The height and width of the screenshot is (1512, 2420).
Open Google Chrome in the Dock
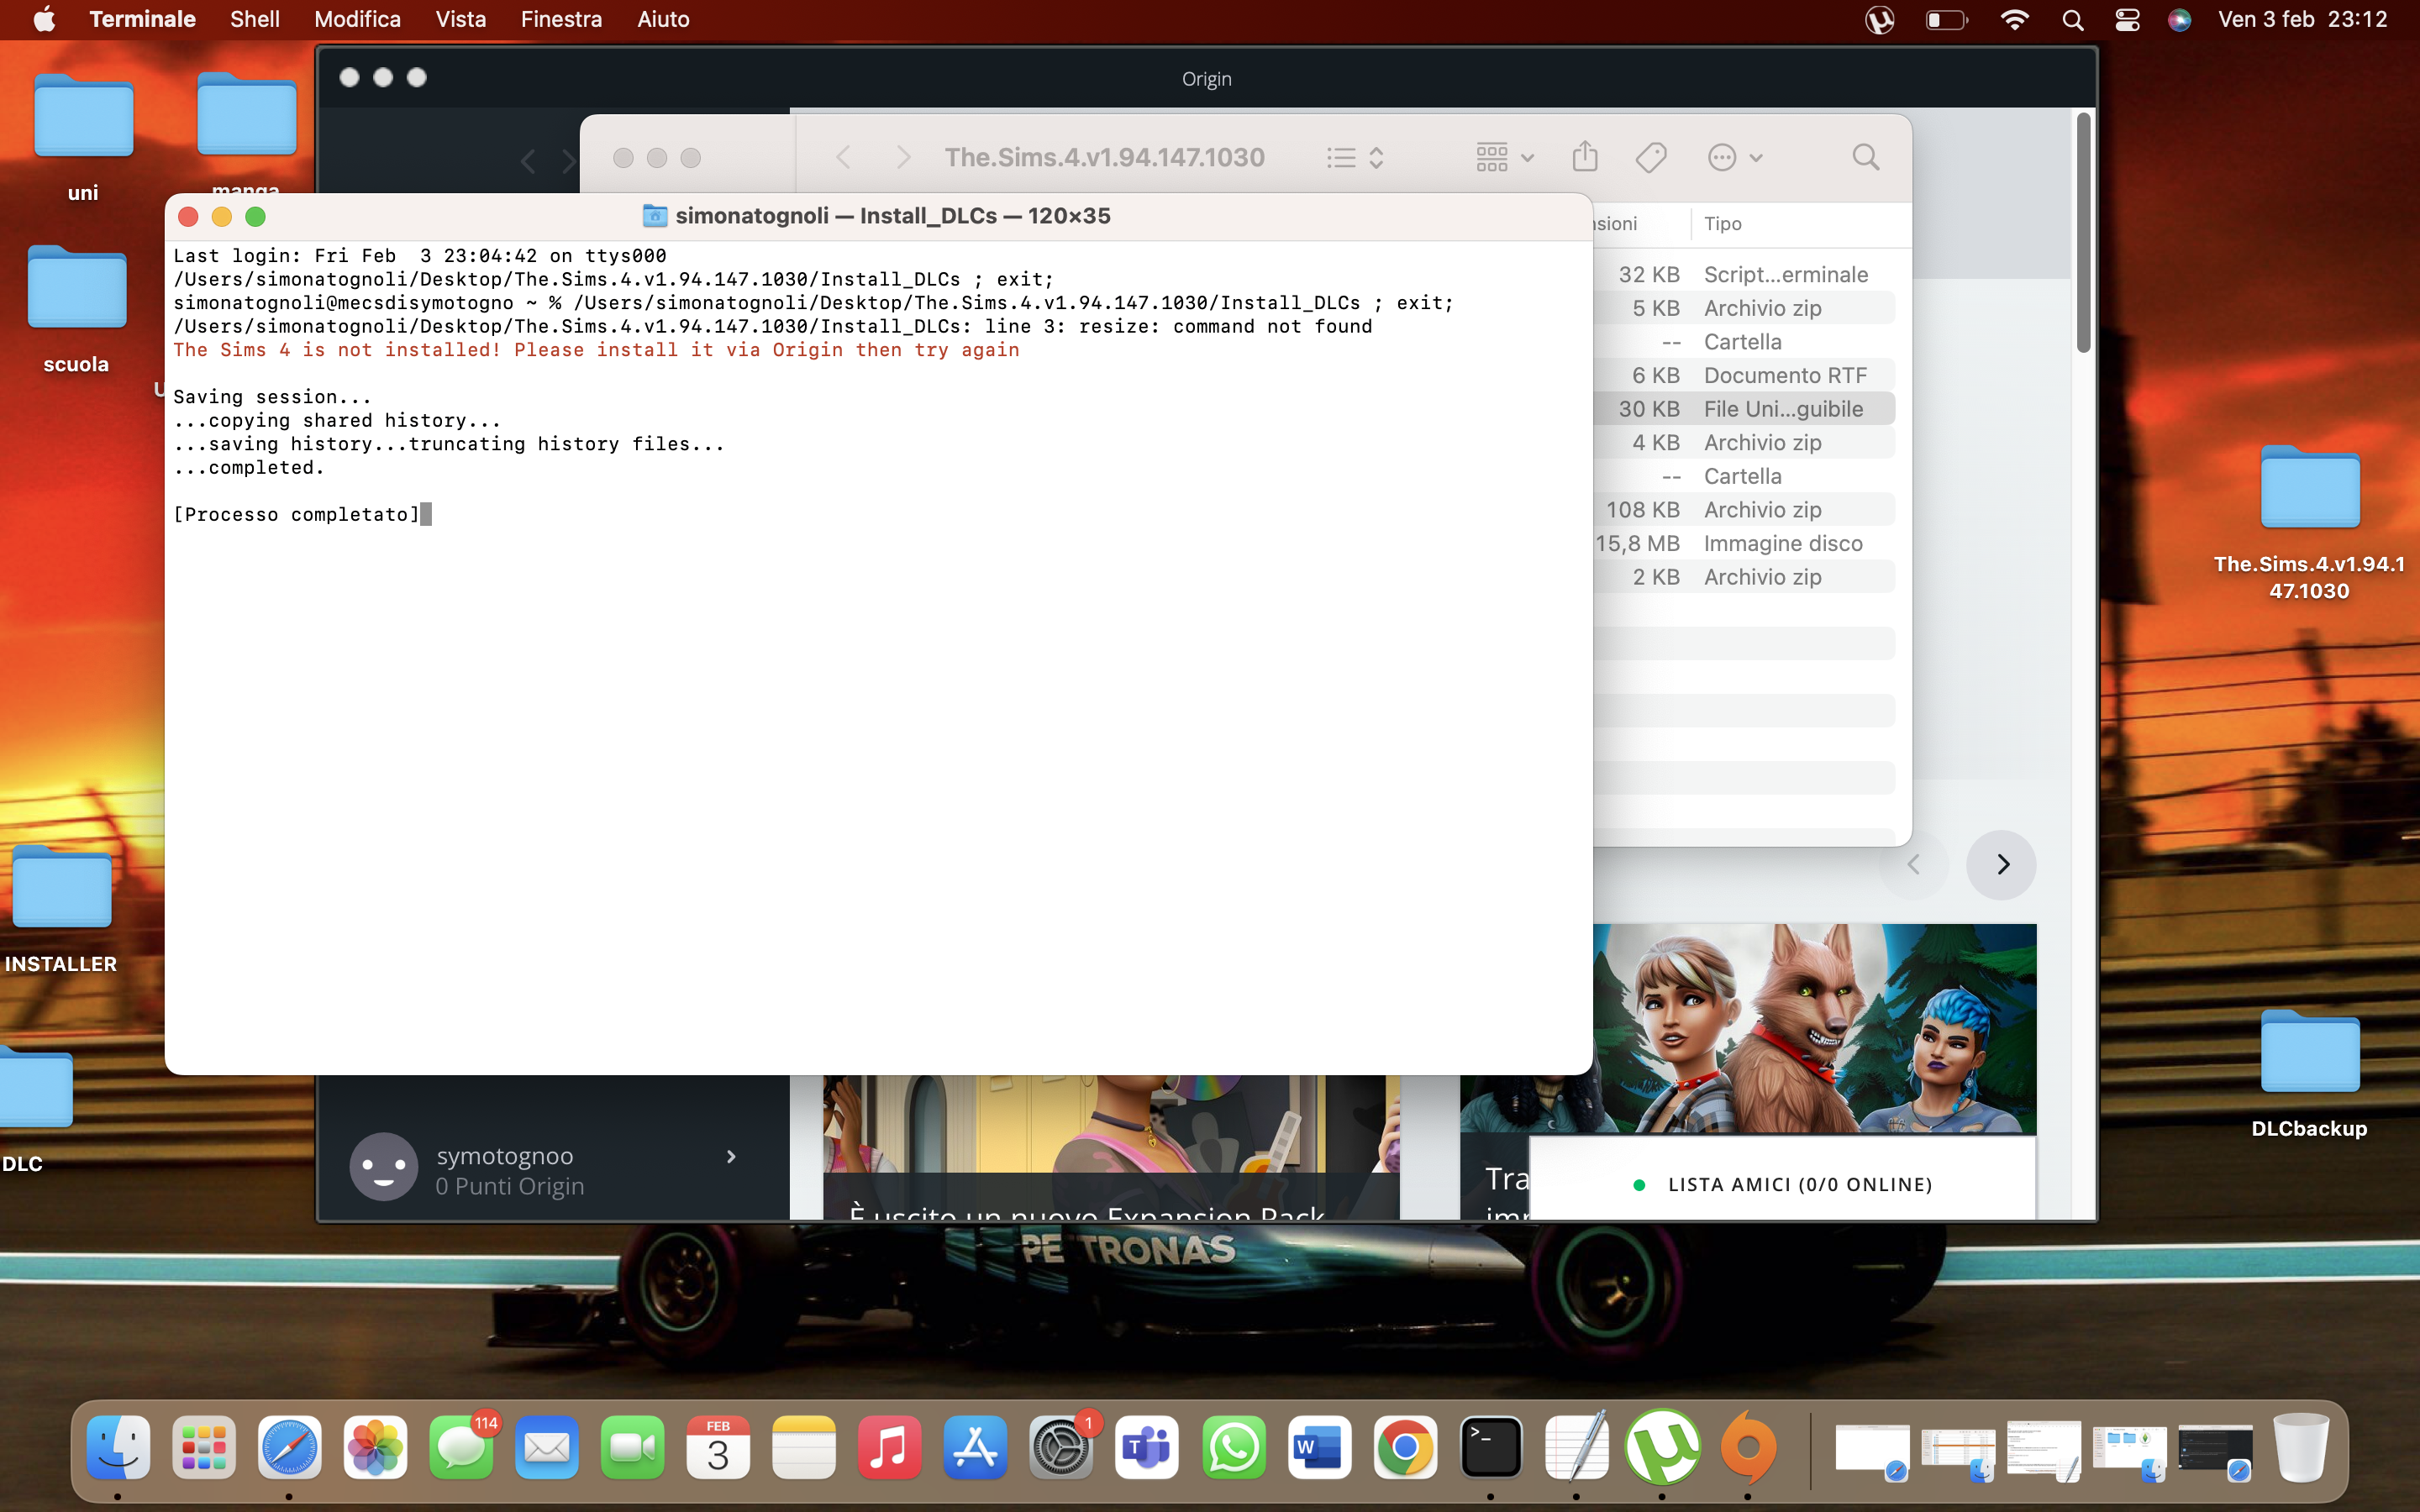pos(1405,1447)
